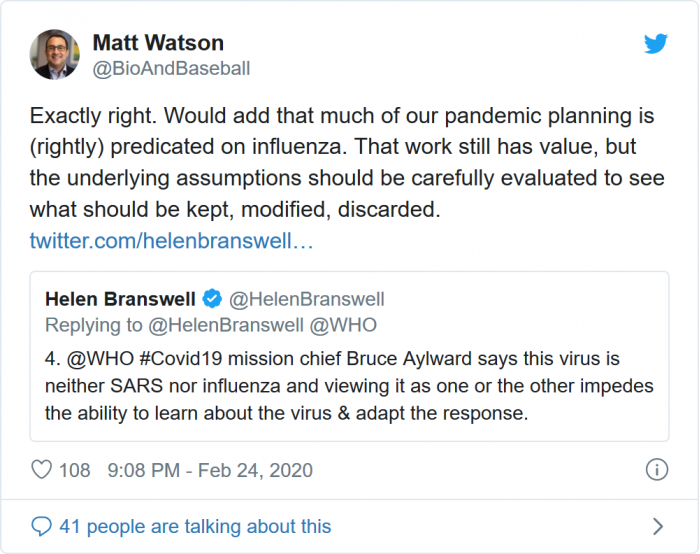The width and height of the screenshot is (700, 554).
Task: Expand the conversation with the chevron arrow
Action: 657,526
